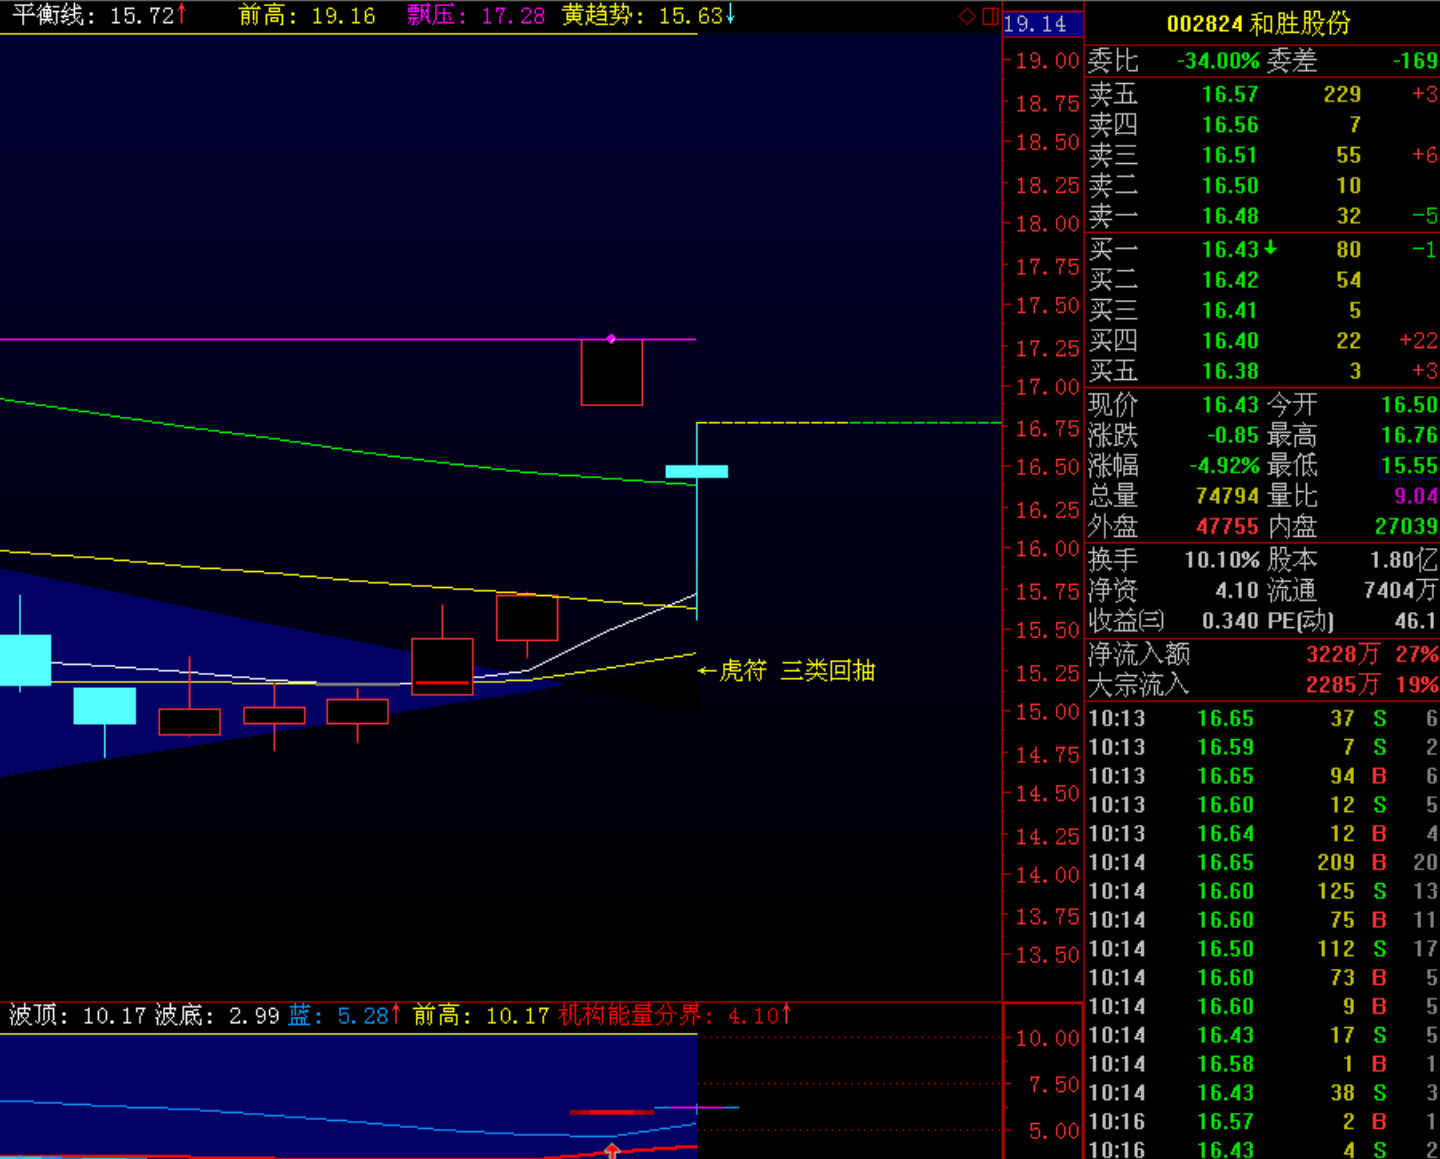The height and width of the screenshot is (1159, 1440).
Task: Click the 机构能量分界 4.10 label
Action: tap(675, 1016)
